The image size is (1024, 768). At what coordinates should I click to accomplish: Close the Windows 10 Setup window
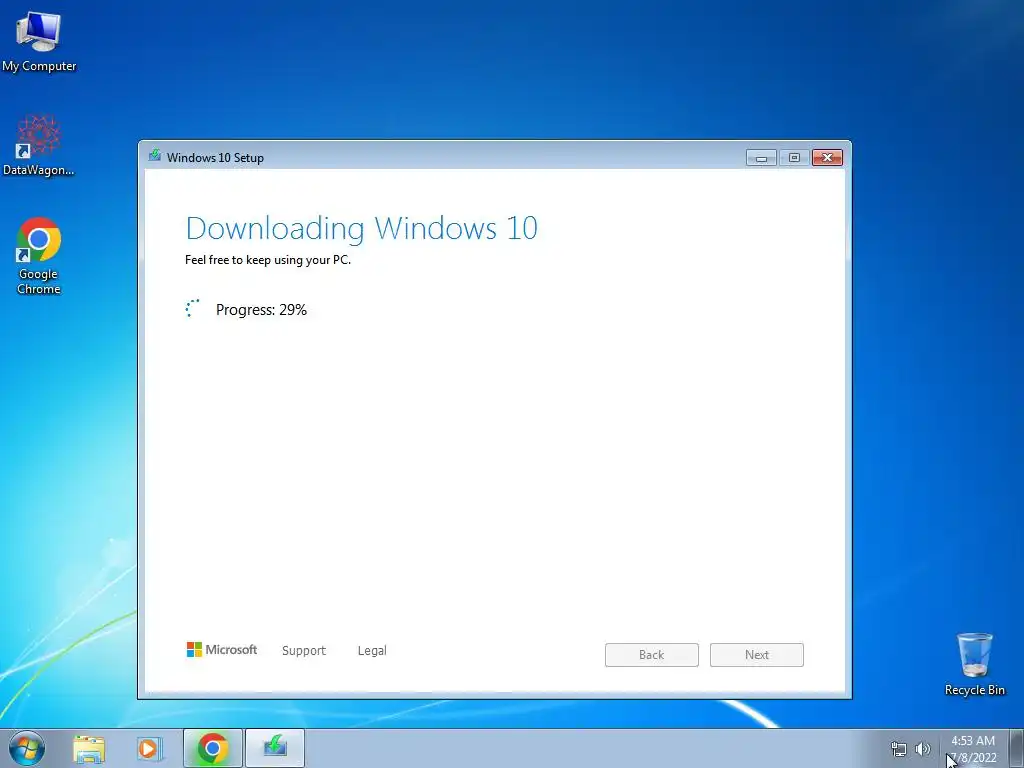827,157
